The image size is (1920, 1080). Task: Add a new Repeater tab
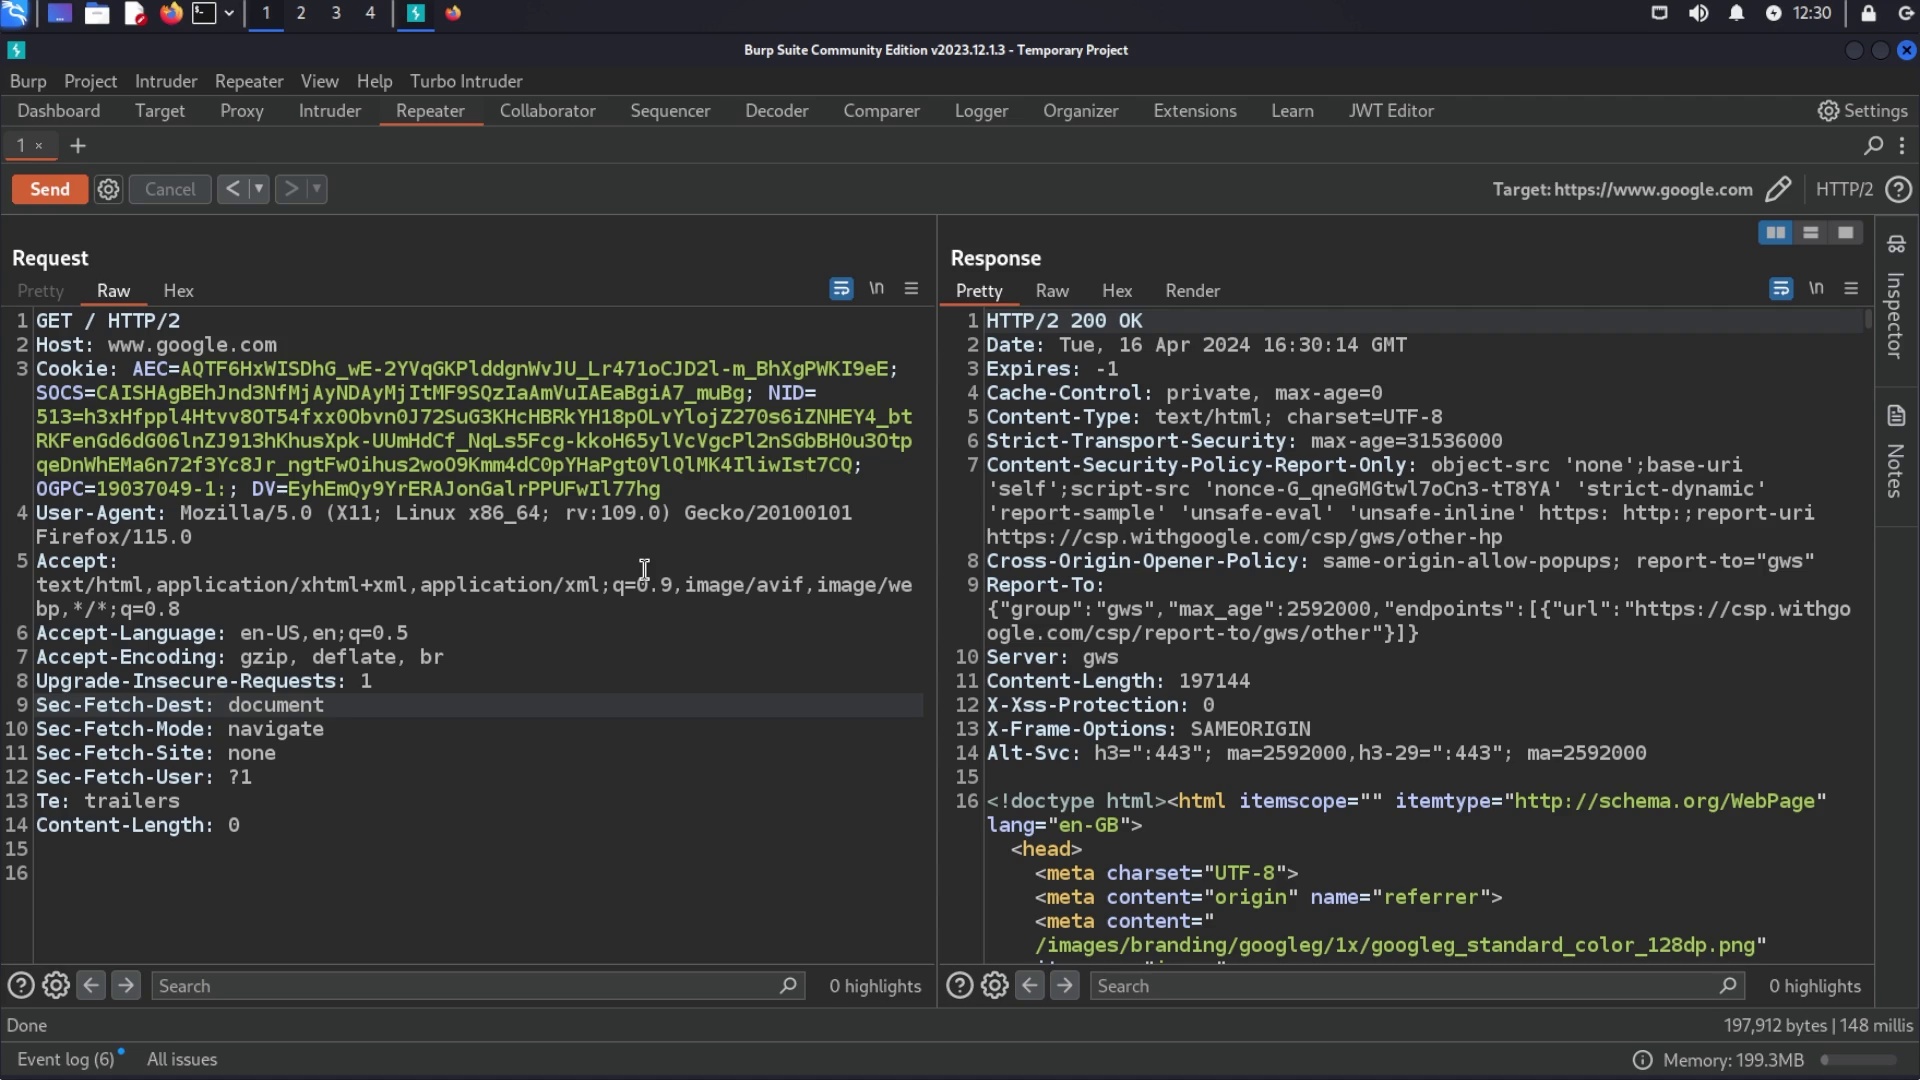pyautogui.click(x=78, y=146)
